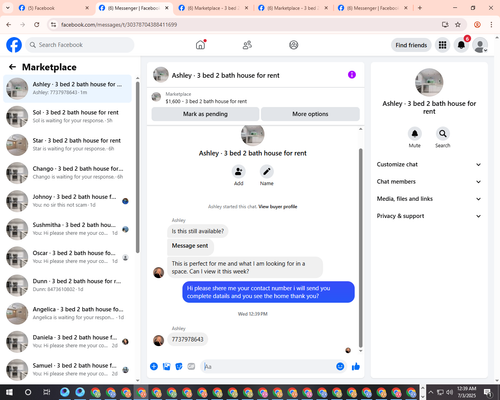Click the Mark as pending button
Image resolution: width=500 pixels, height=400 pixels.
point(205,114)
